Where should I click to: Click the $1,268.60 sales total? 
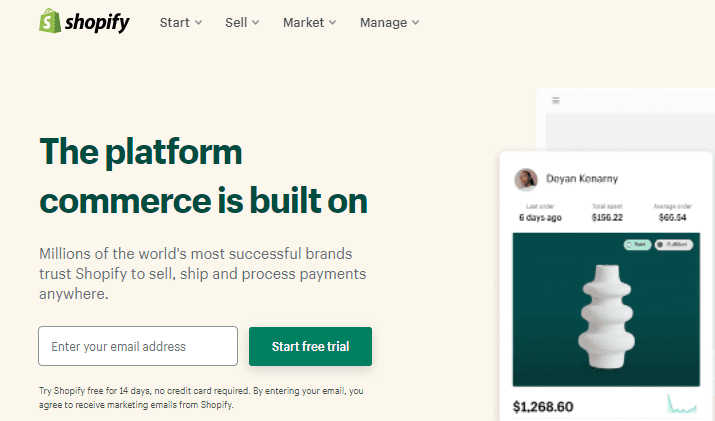(x=543, y=406)
